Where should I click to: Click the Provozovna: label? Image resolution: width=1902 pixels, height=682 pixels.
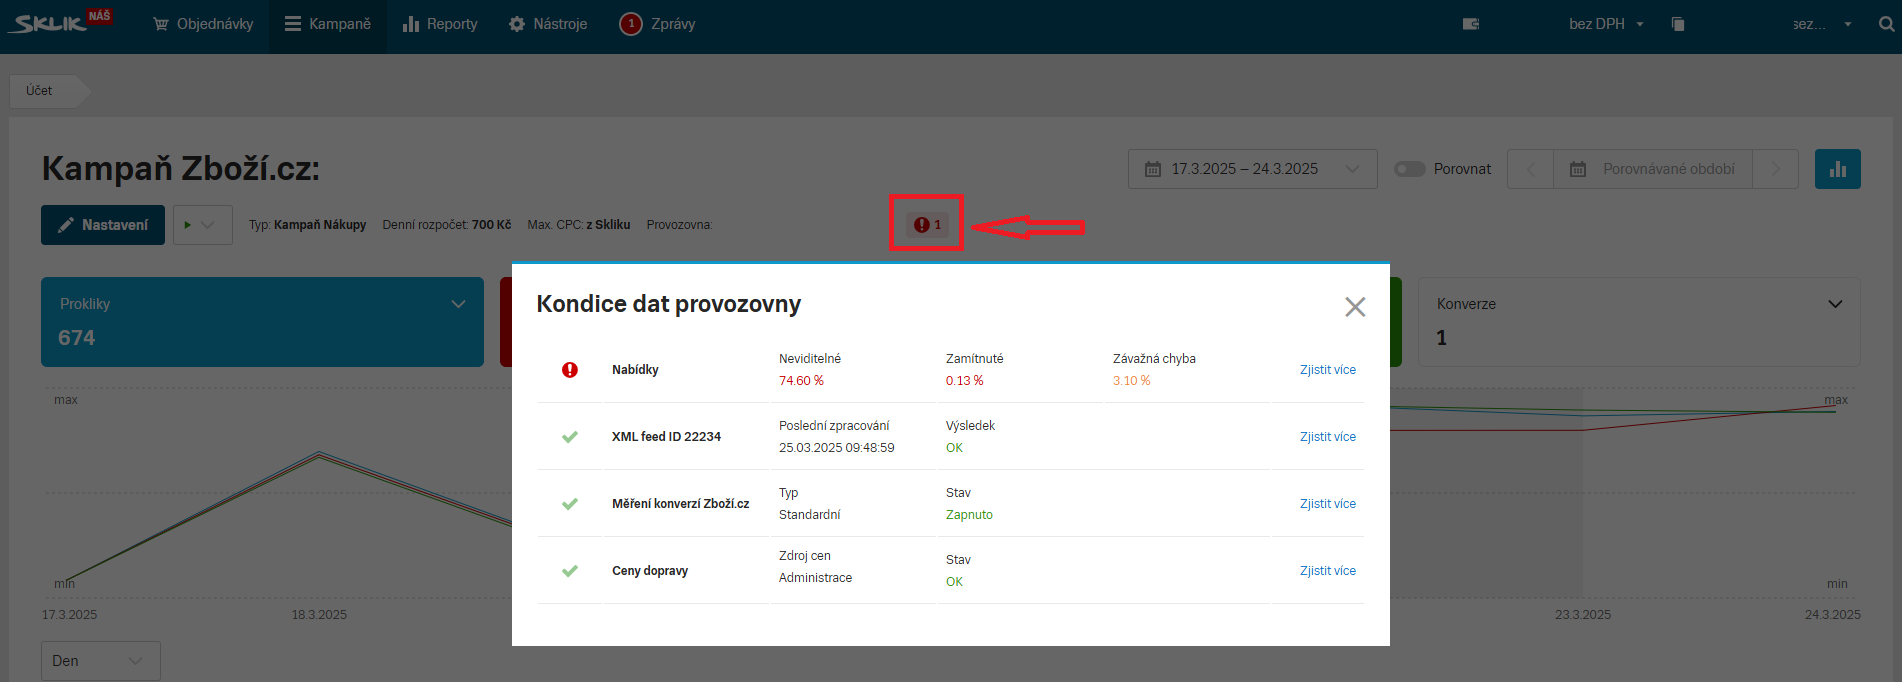coord(680,225)
